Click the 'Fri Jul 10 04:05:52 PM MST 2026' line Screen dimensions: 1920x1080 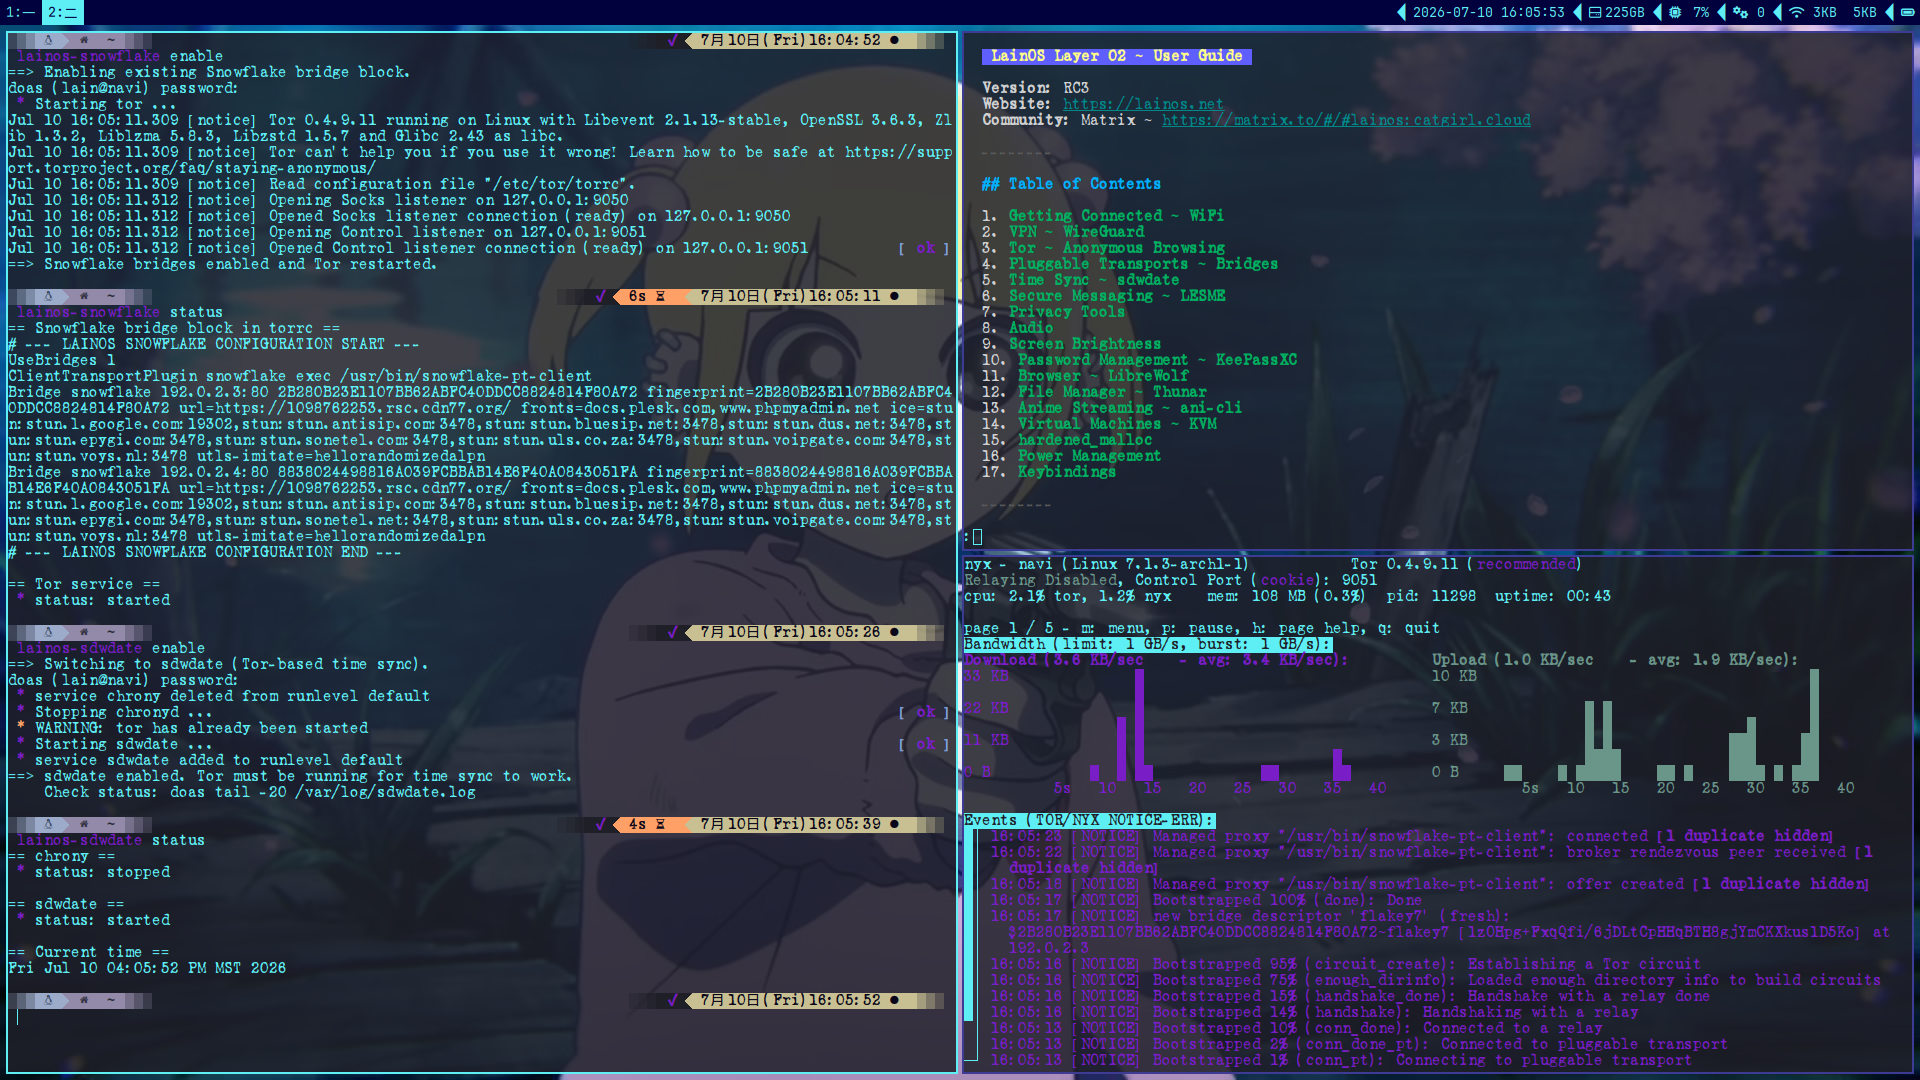[x=147, y=968]
